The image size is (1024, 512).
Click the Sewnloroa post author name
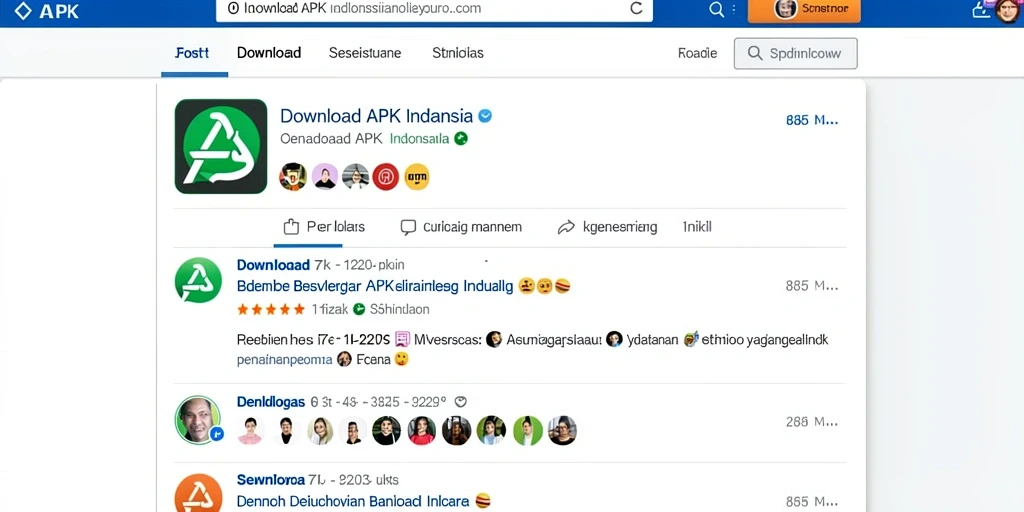click(270, 480)
